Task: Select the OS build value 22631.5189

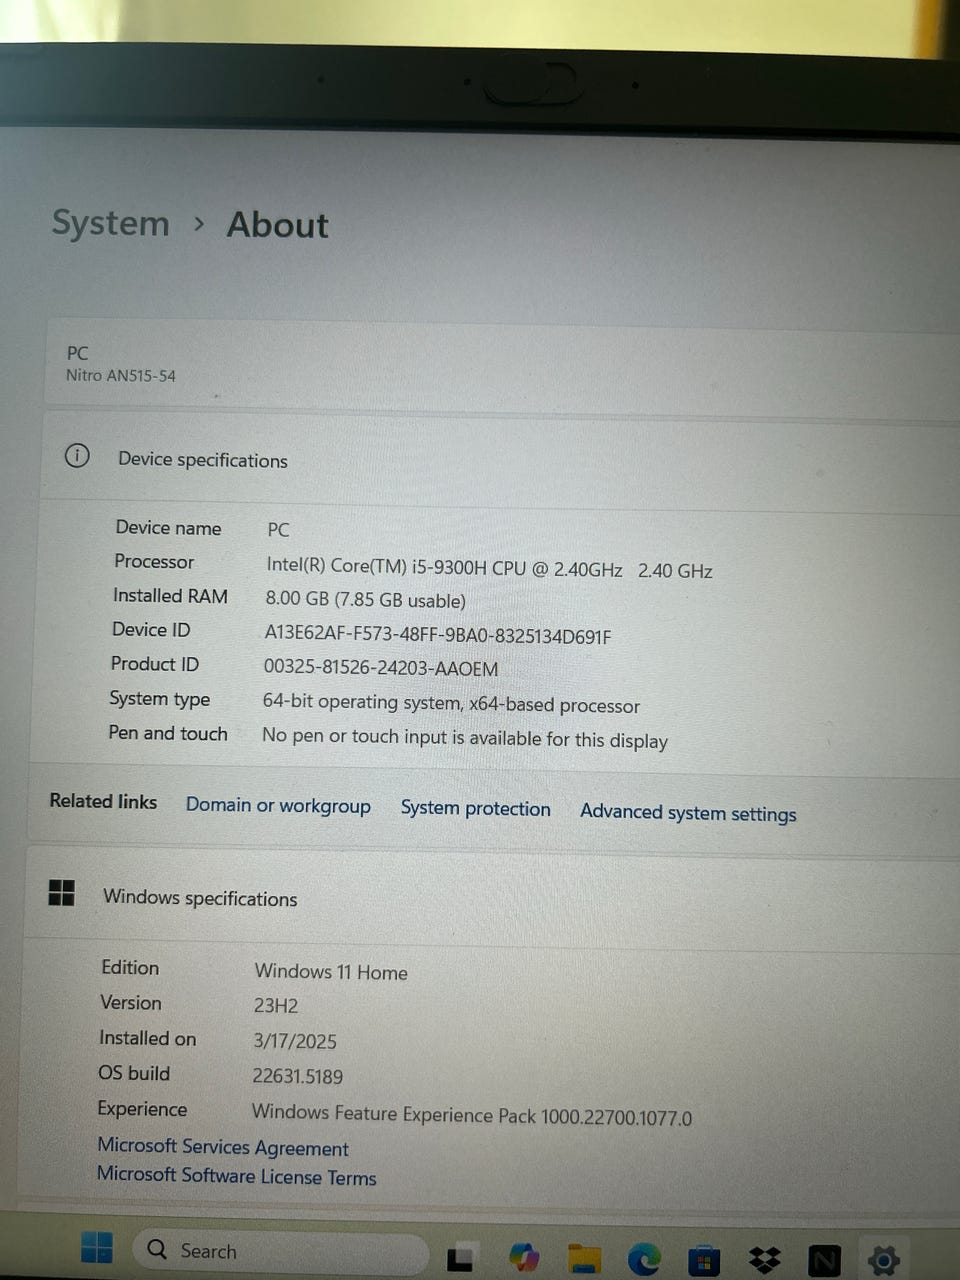Action: click(x=297, y=1077)
